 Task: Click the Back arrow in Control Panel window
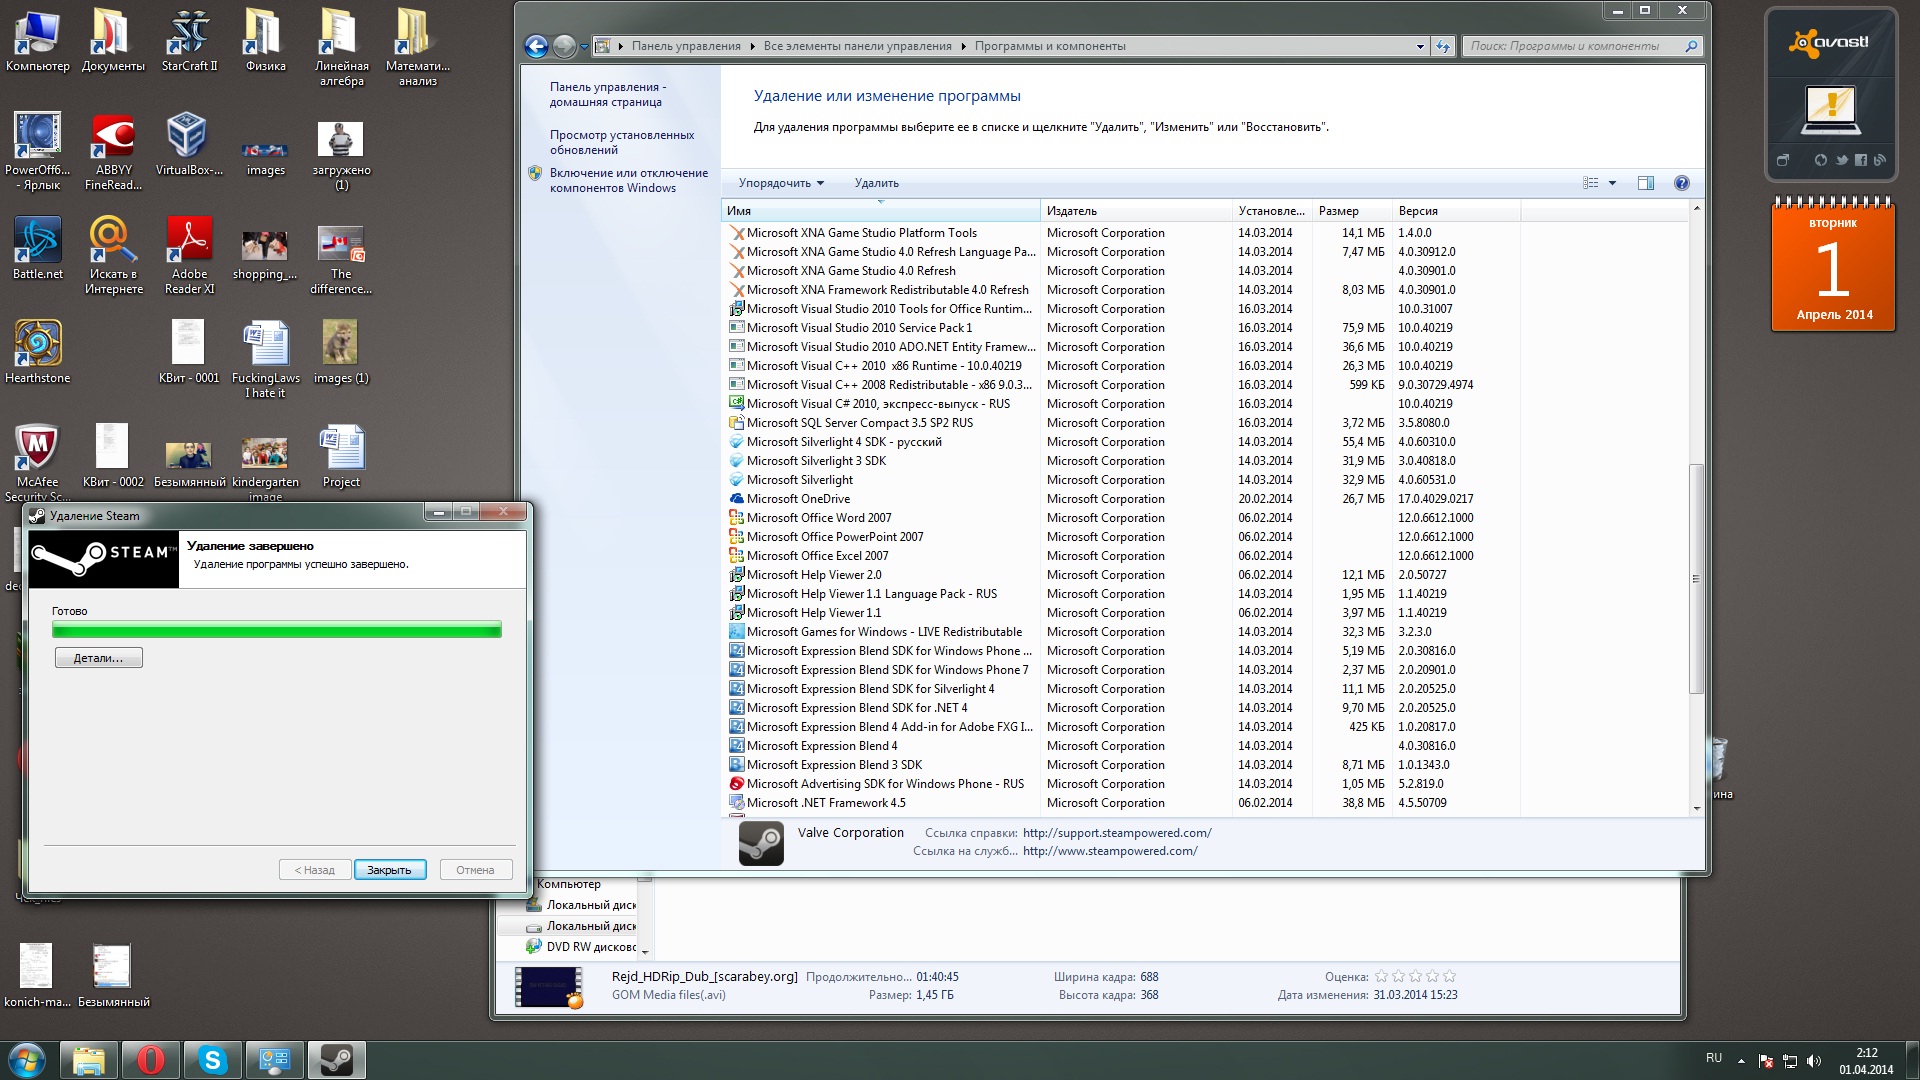[x=536, y=46]
